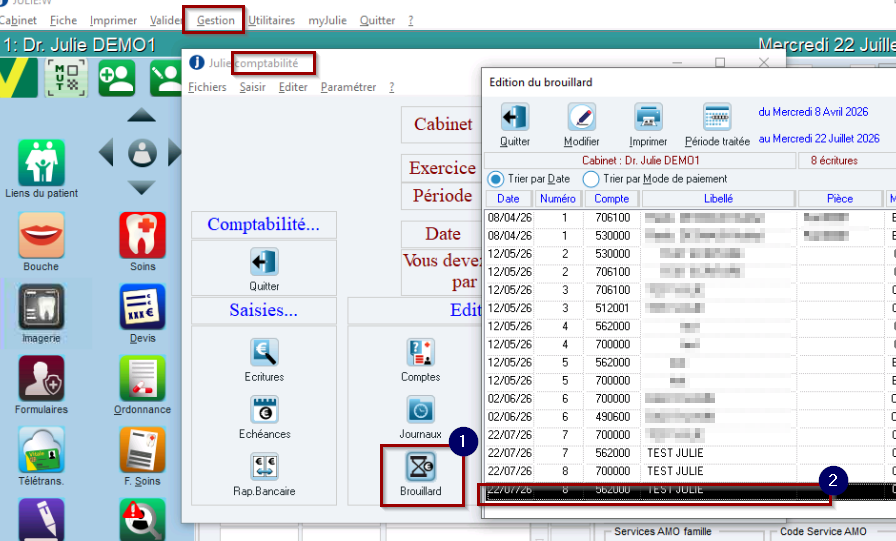The width and height of the screenshot is (896, 541).
Task: Open the Brouillard icon
Action: [421, 467]
